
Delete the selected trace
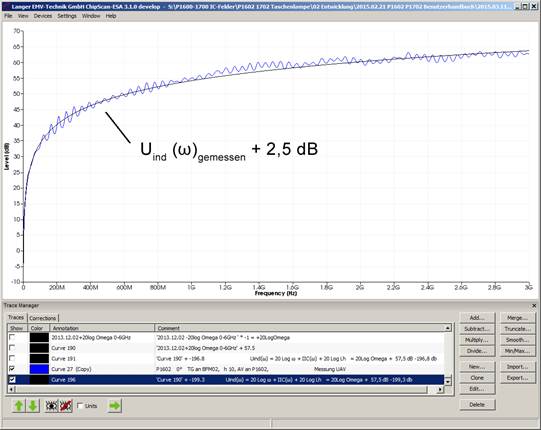pos(477,404)
